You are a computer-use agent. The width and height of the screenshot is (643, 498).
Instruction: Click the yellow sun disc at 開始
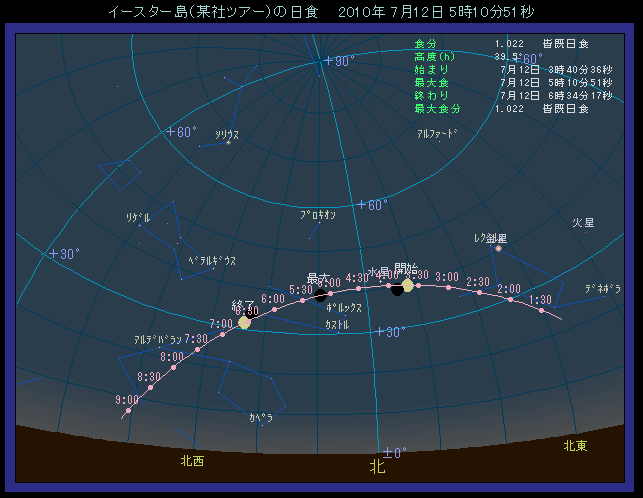pyautogui.click(x=408, y=285)
